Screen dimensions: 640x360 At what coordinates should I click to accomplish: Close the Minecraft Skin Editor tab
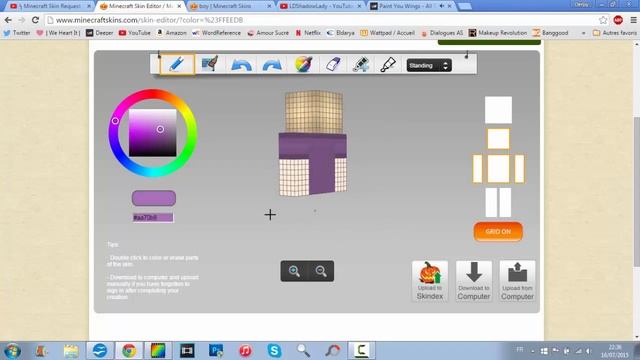click(179, 6)
